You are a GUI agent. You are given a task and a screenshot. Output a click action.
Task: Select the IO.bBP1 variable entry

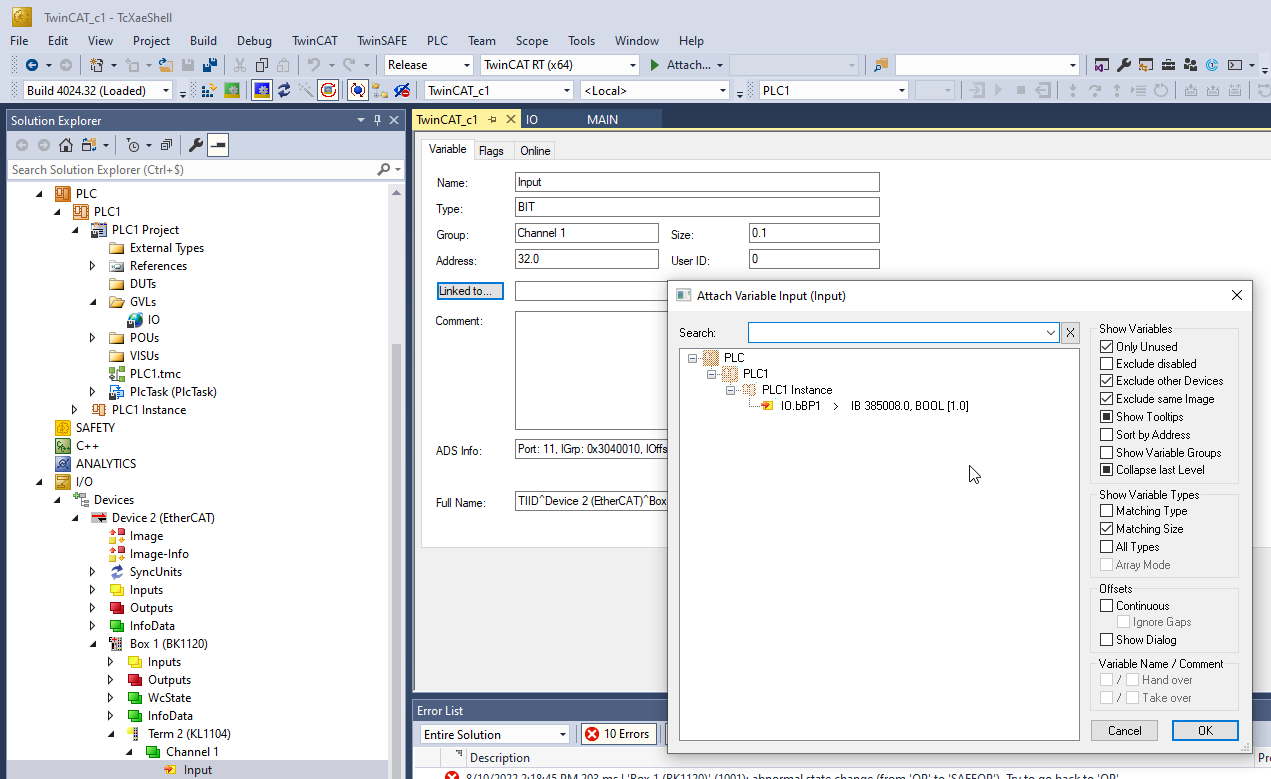[x=800, y=406]
